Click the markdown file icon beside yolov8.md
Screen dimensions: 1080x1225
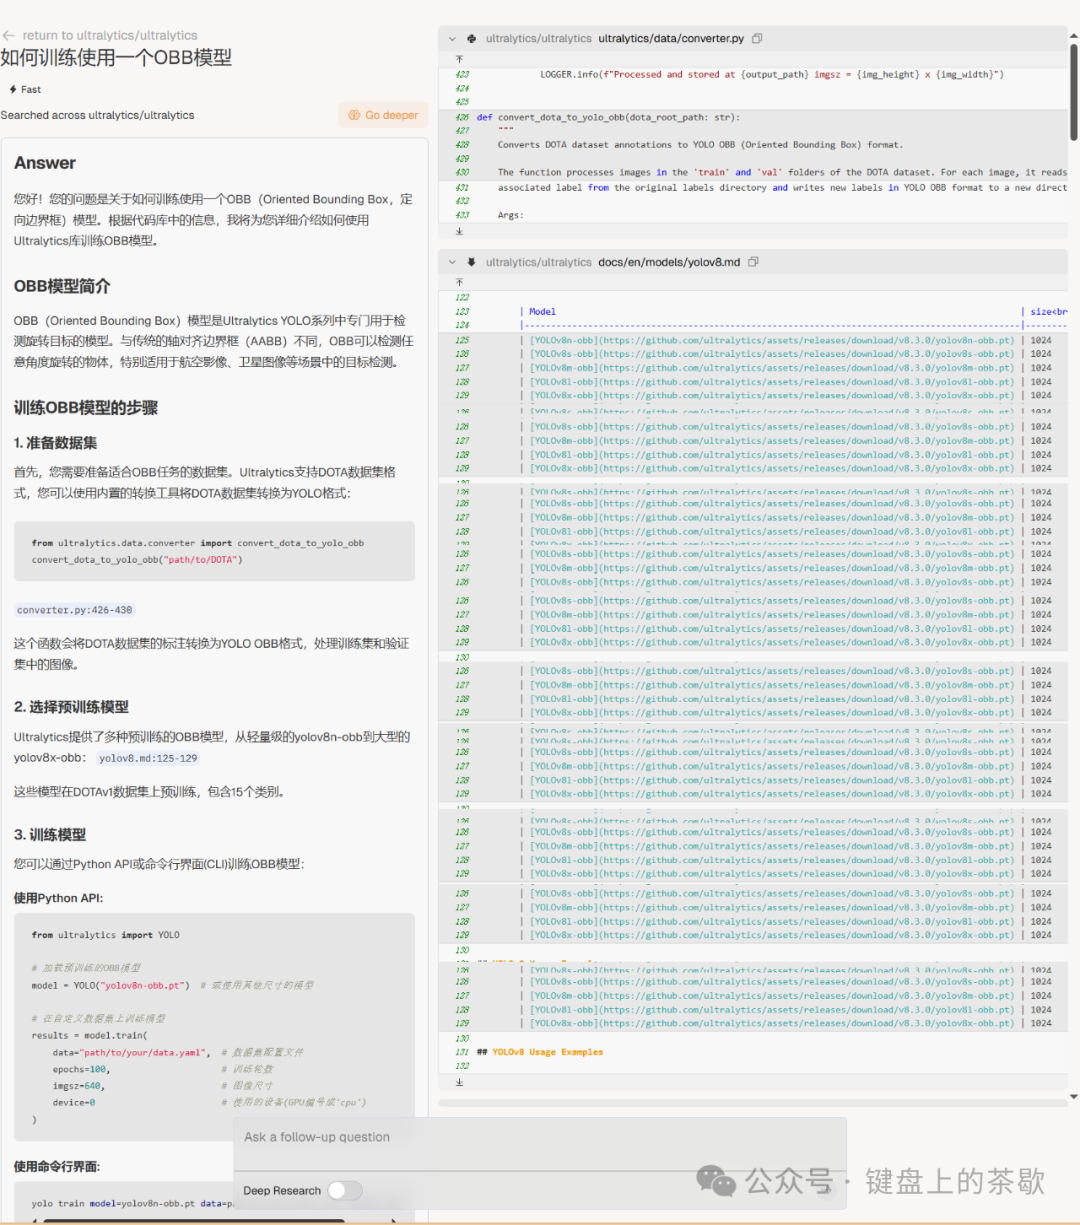[x=472, y=262]
